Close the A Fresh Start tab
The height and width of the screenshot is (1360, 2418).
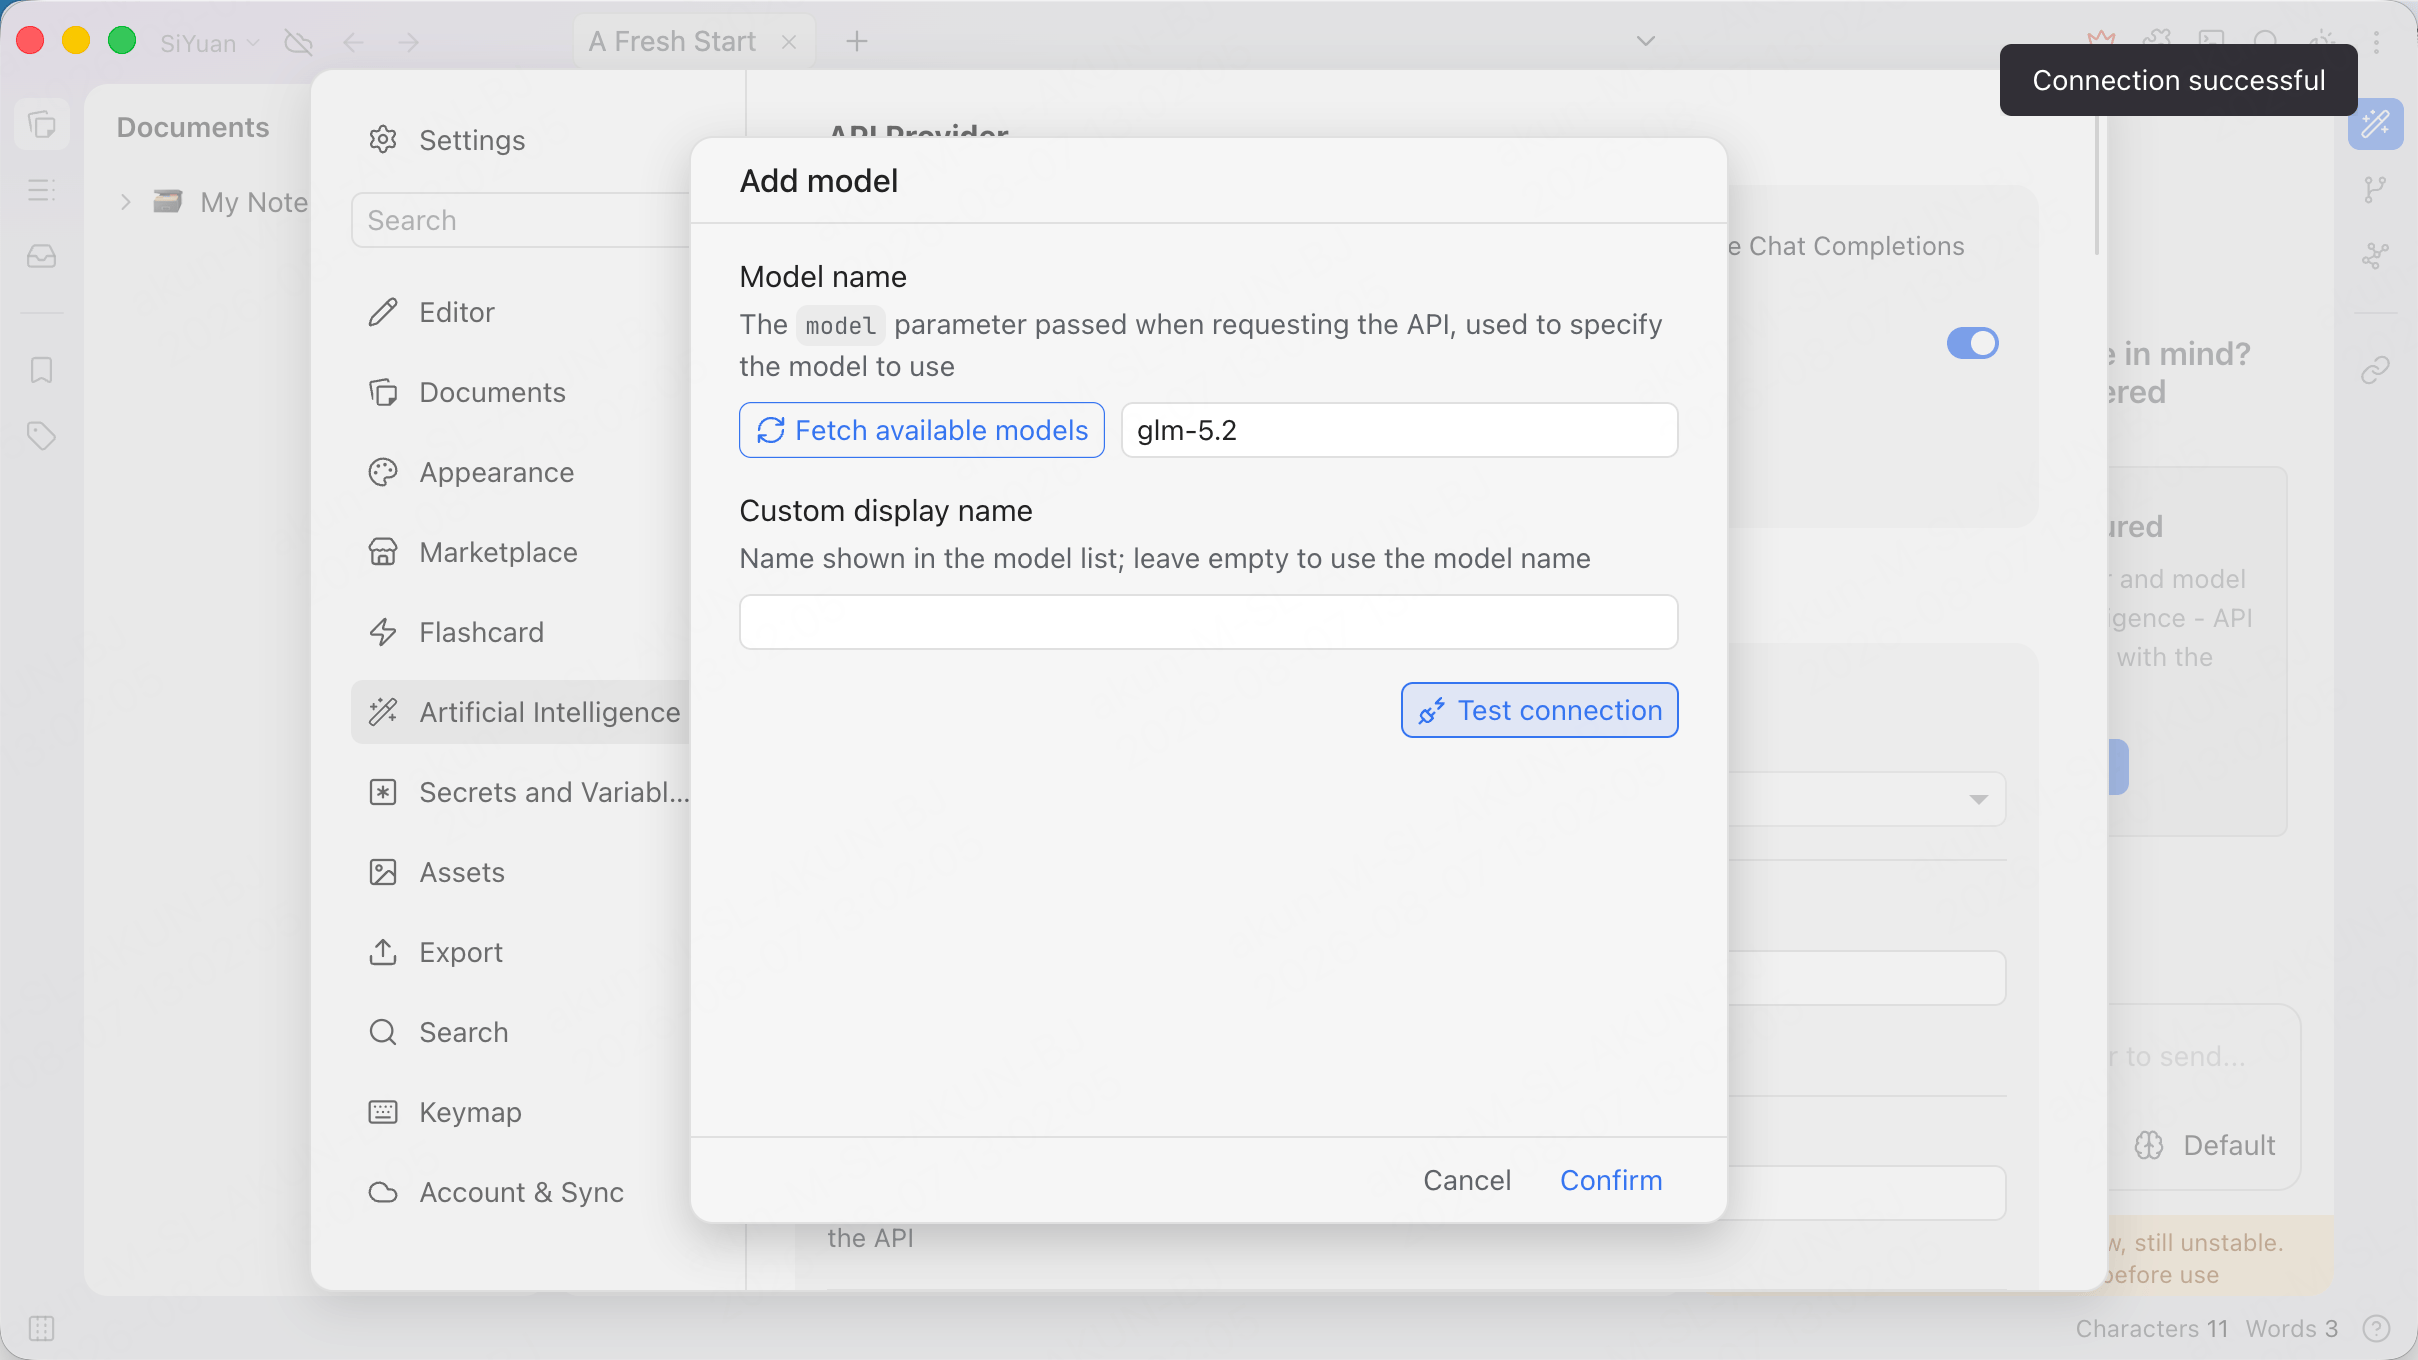[789, 42]
